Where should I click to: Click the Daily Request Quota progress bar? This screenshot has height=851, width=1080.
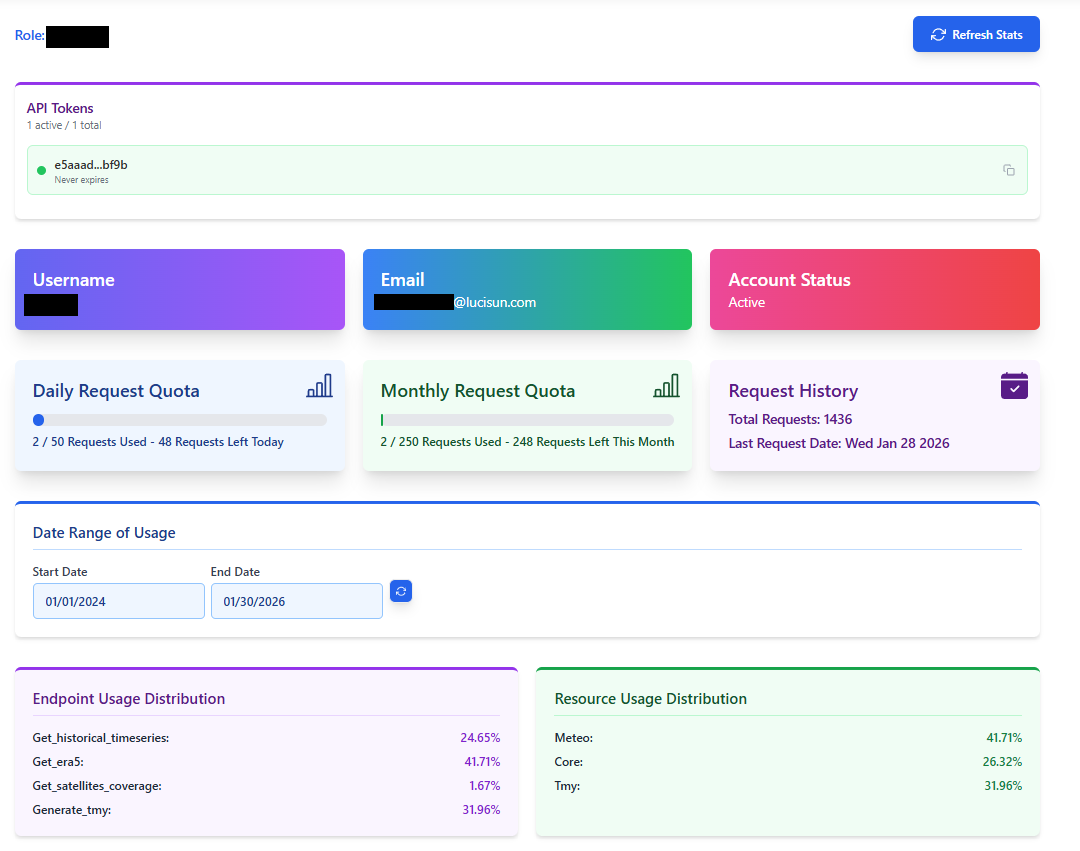click(180, 420)
